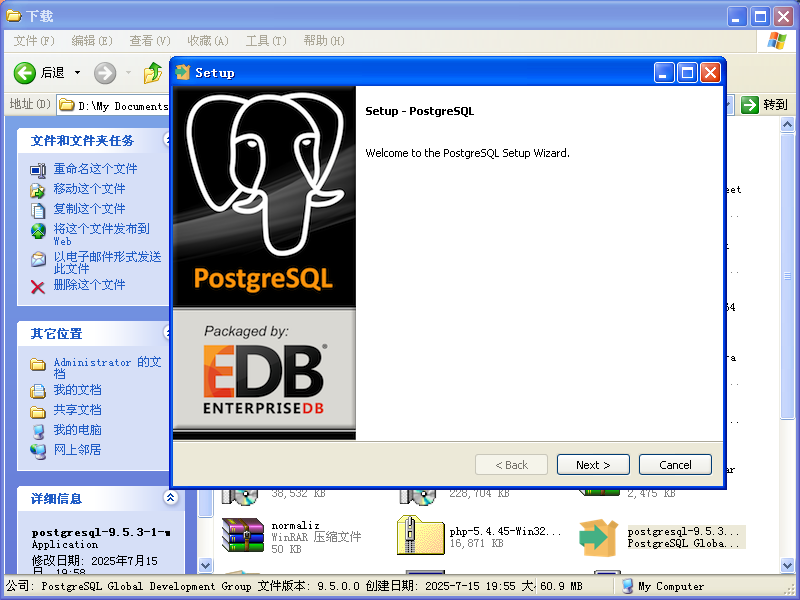The width and height of the screenshot is (800, 600).
Task: Click the file list vertical scrollbar thumb
Action: pyautogui.click(x=787, y=276)
